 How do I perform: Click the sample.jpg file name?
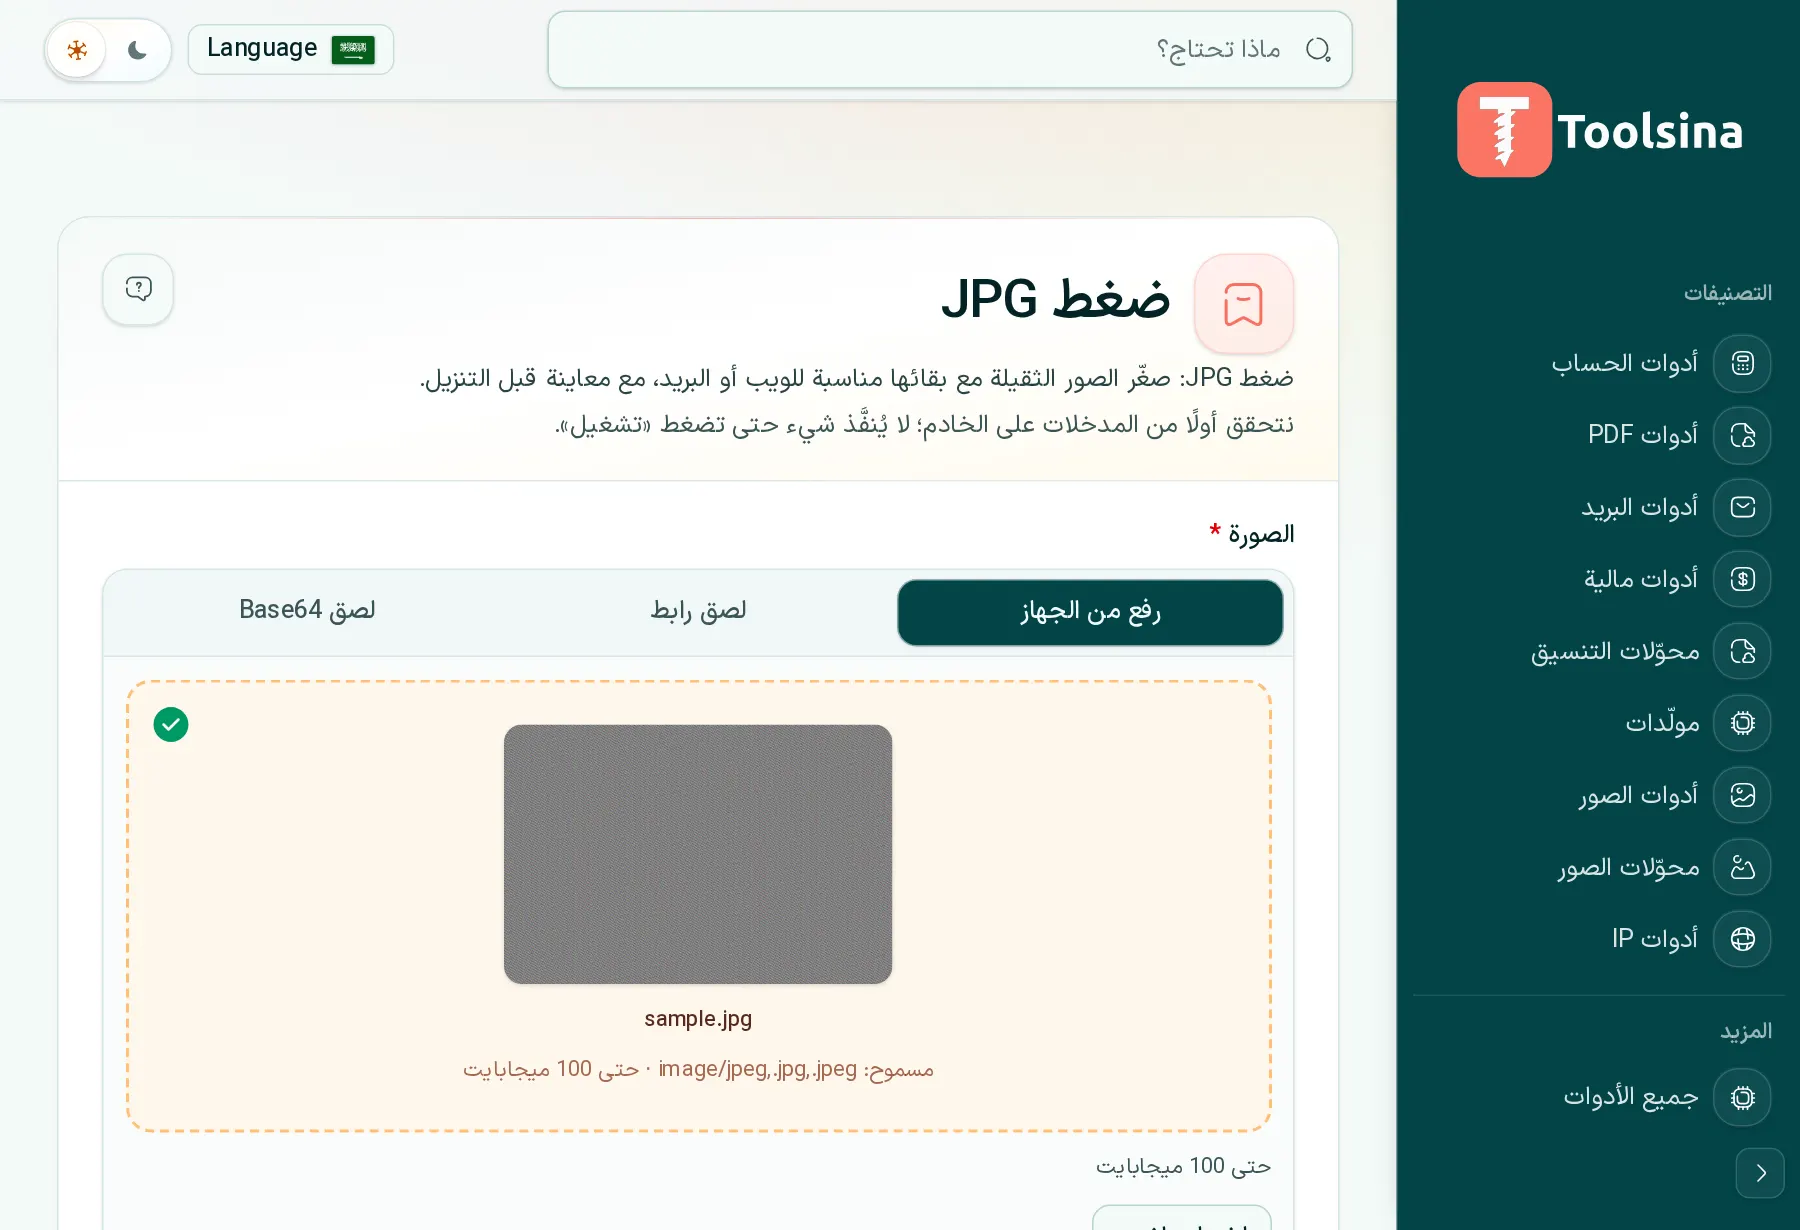click(698, 1019)
